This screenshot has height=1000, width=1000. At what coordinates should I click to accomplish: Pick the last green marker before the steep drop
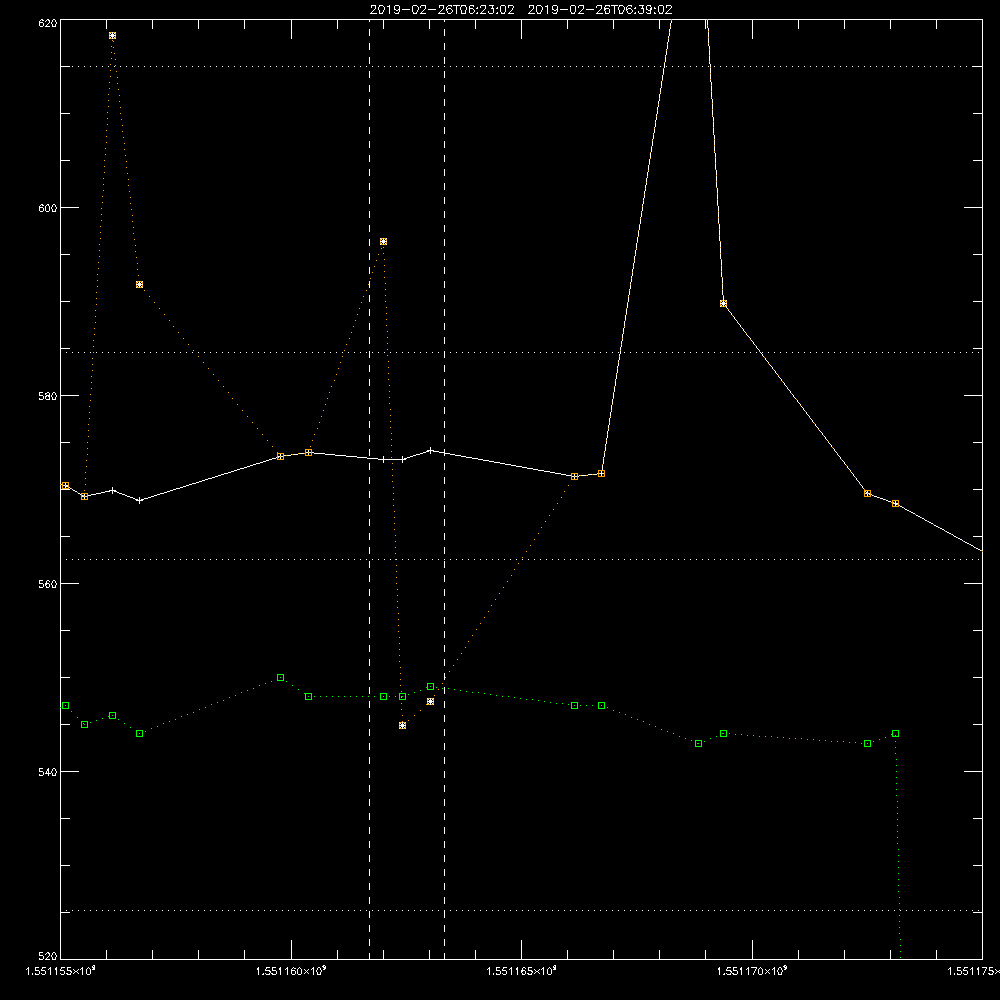pyautogui.click(x=895, y=733)
